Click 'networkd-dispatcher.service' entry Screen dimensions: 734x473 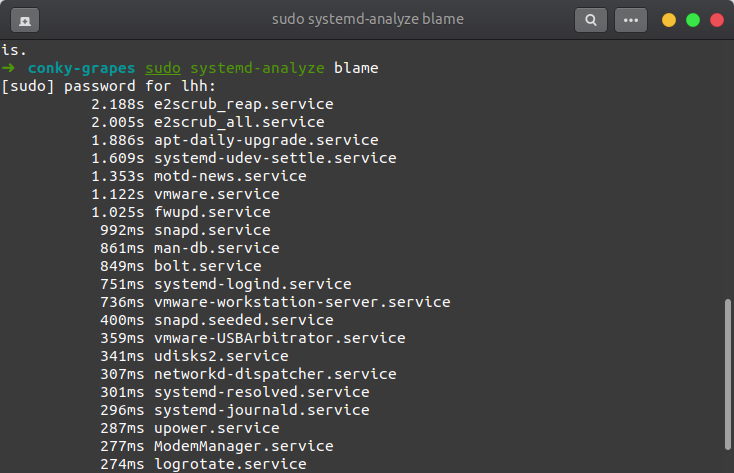(275, 374)
